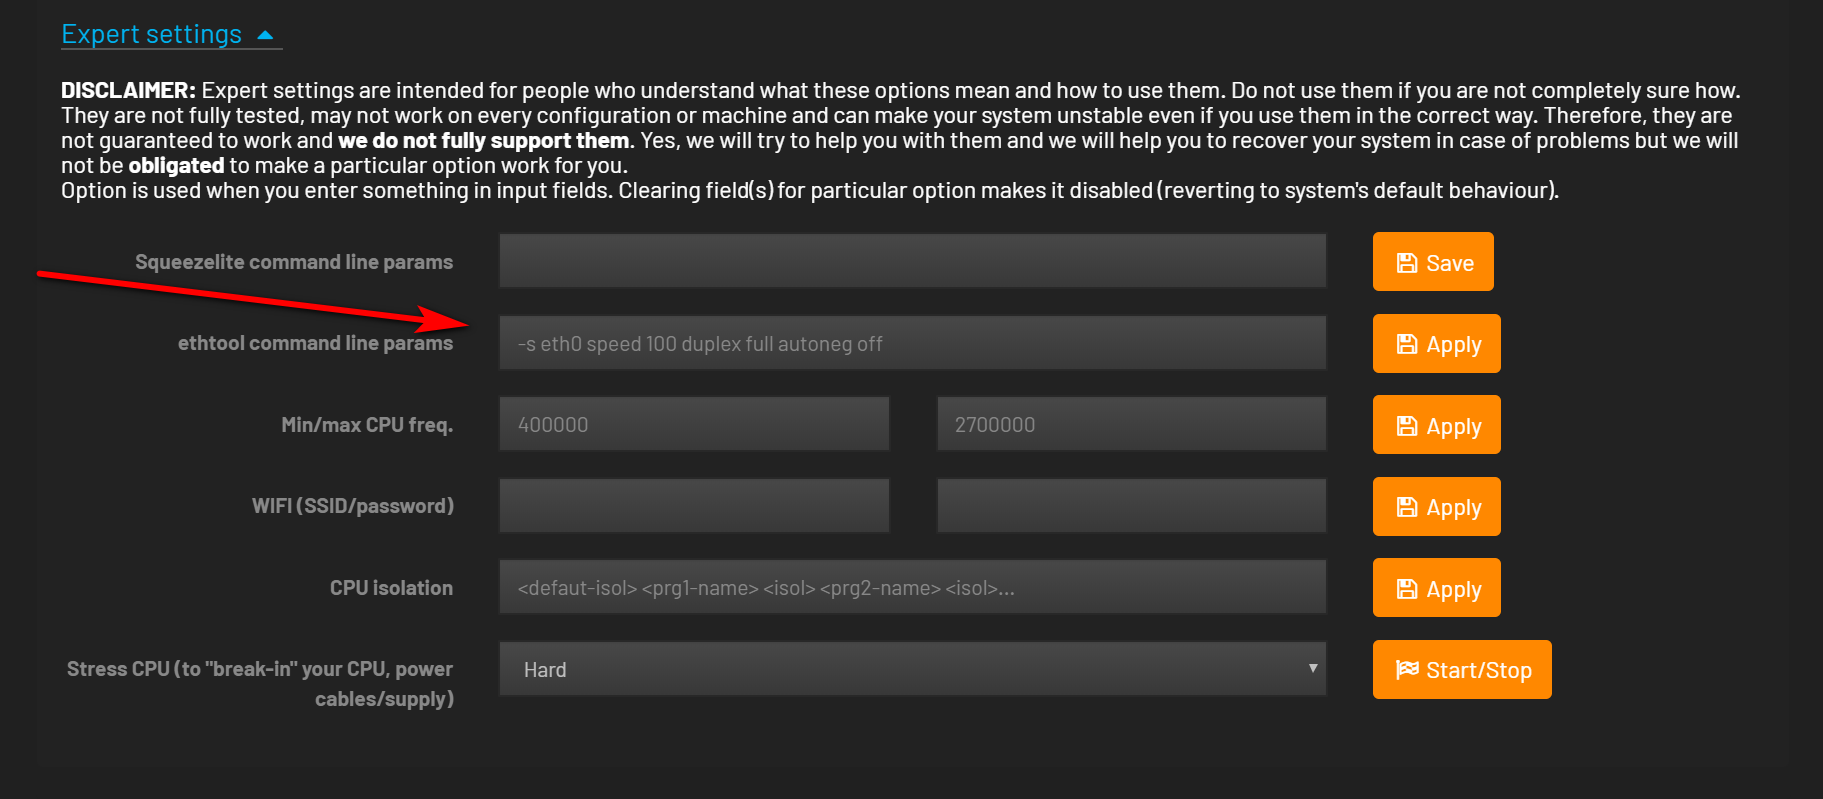Apply the CPU isolation settings
1823x799 pixels.
pos(1437,588)
